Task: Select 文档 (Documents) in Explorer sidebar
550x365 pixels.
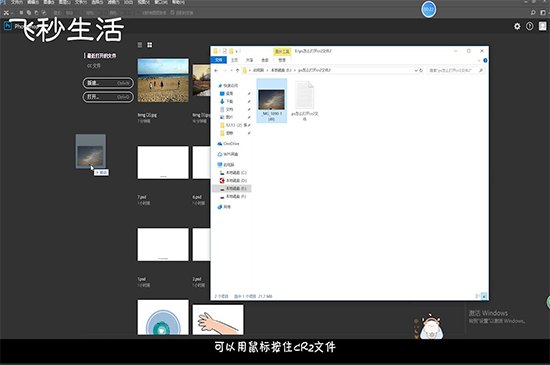Action: pyautogui.click(x=226, y=109)
